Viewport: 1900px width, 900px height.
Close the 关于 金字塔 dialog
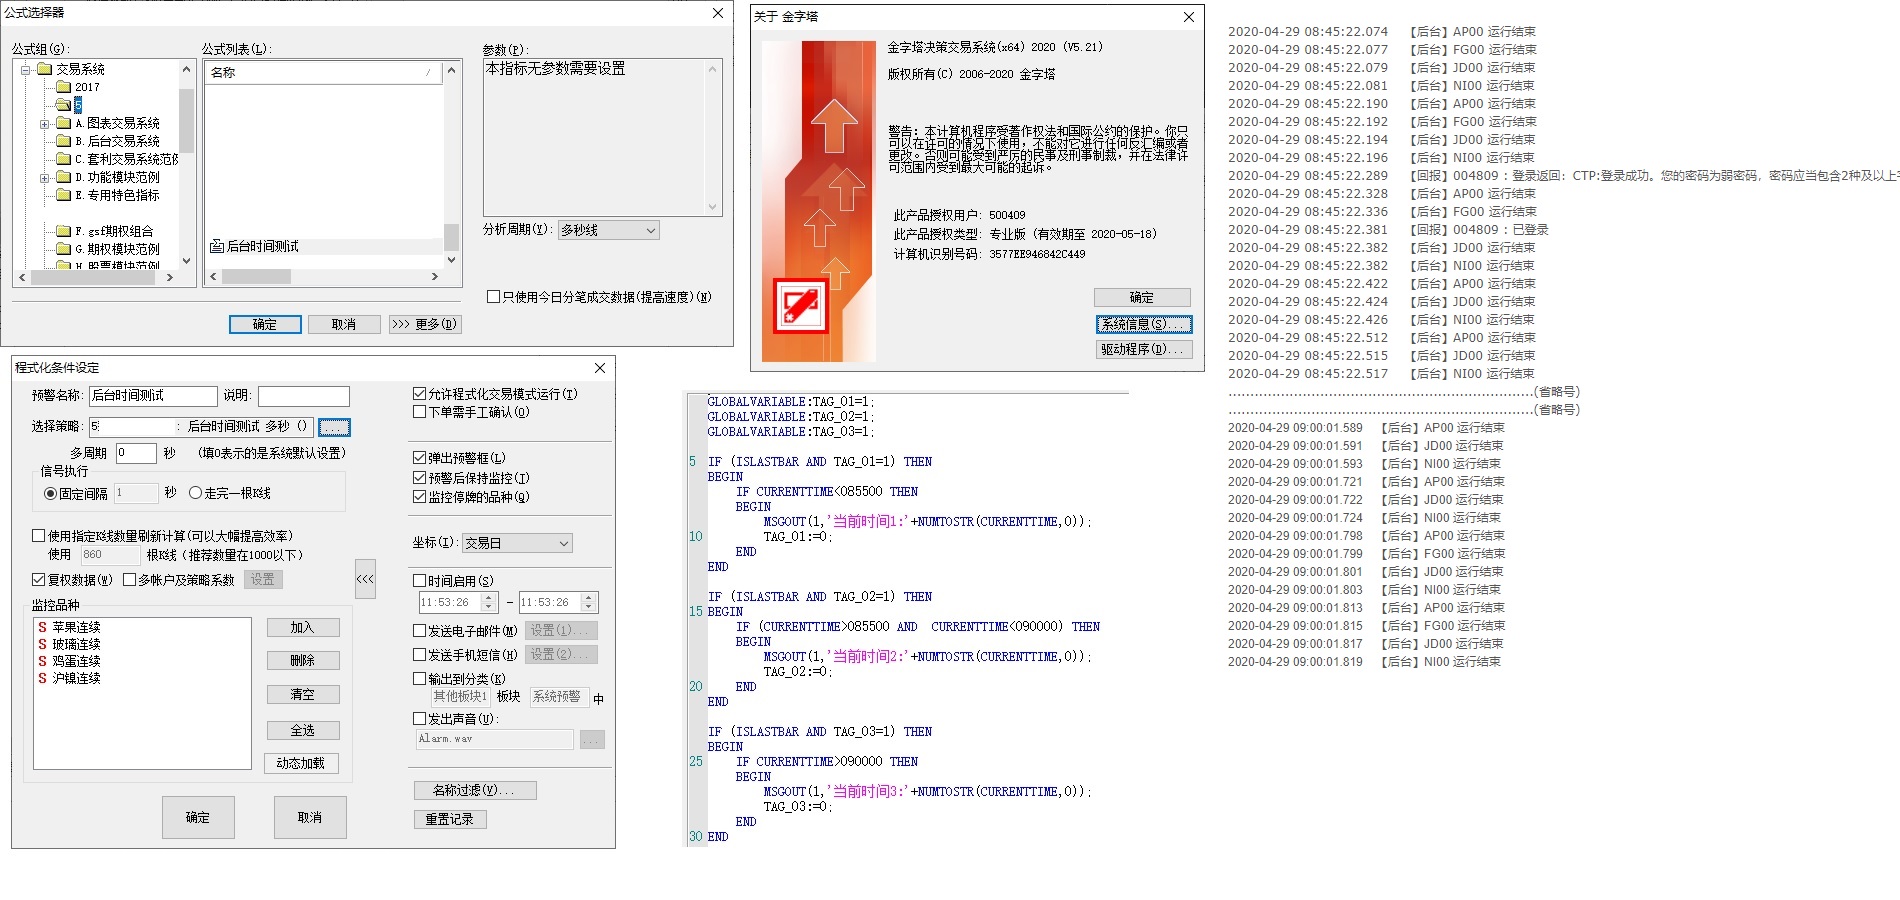tap(1188, 17)
